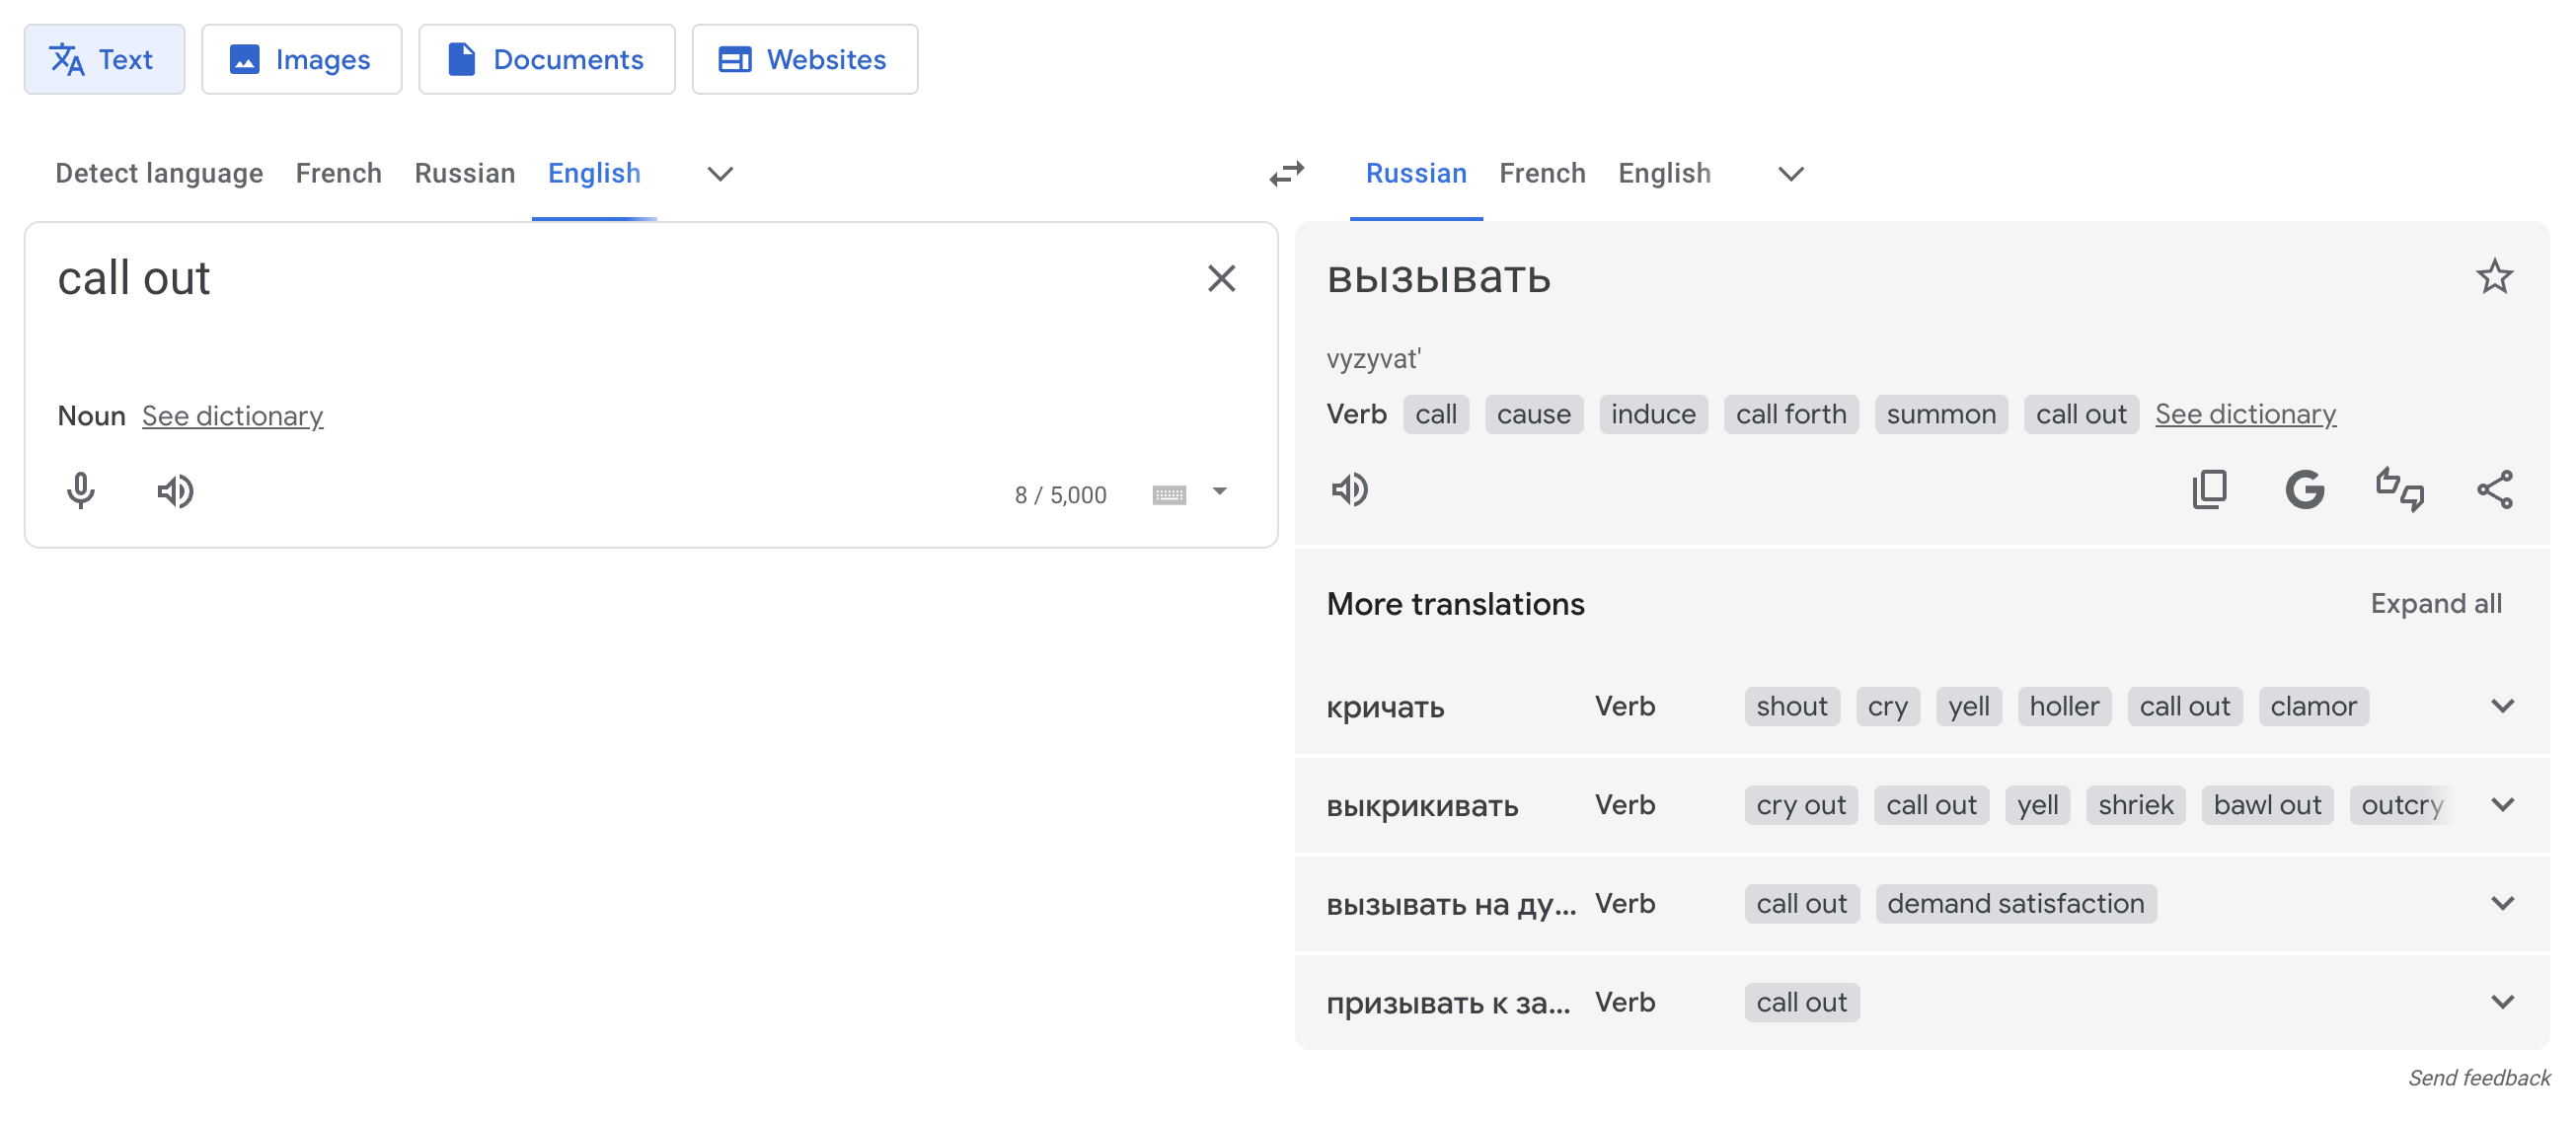Share the translation
The image size is (2576, 1121).
2494,489
